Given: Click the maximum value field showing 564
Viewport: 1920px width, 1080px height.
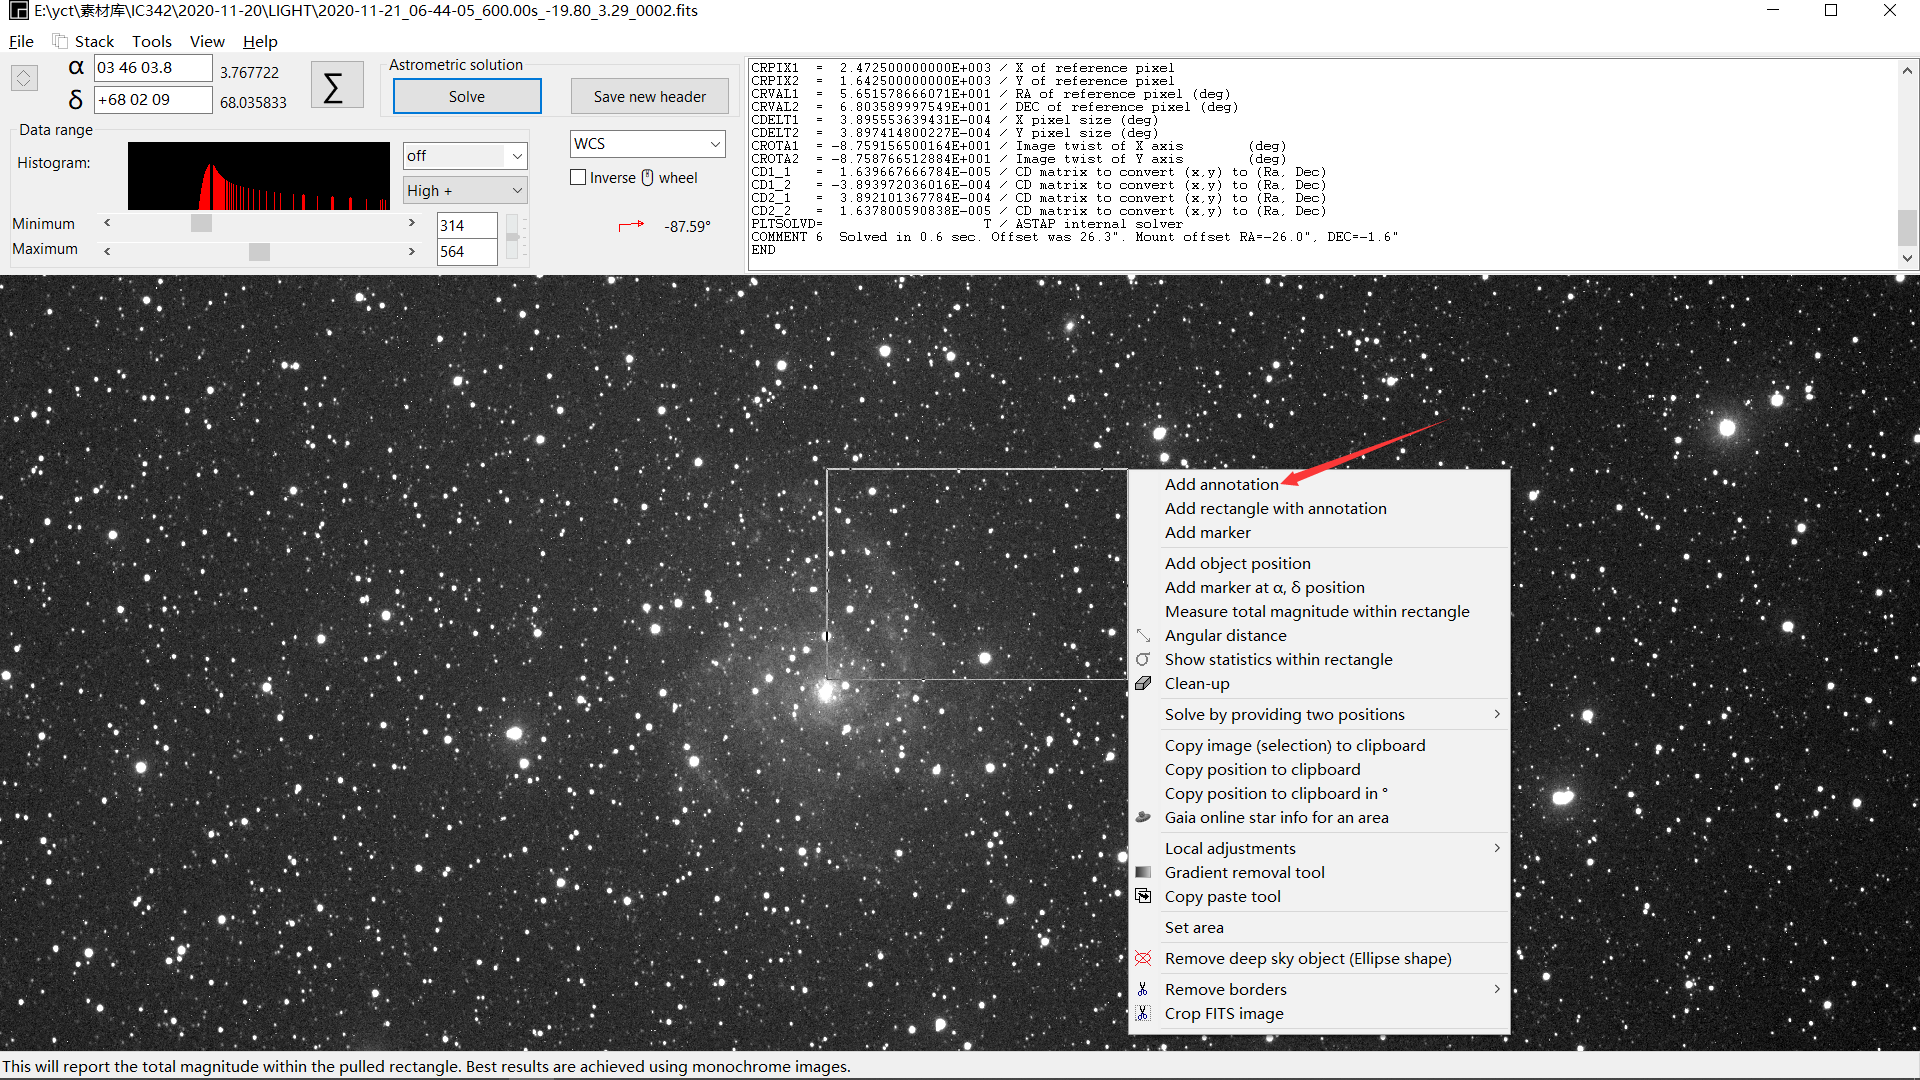Looking at the screenshot, I should point(467,252).
